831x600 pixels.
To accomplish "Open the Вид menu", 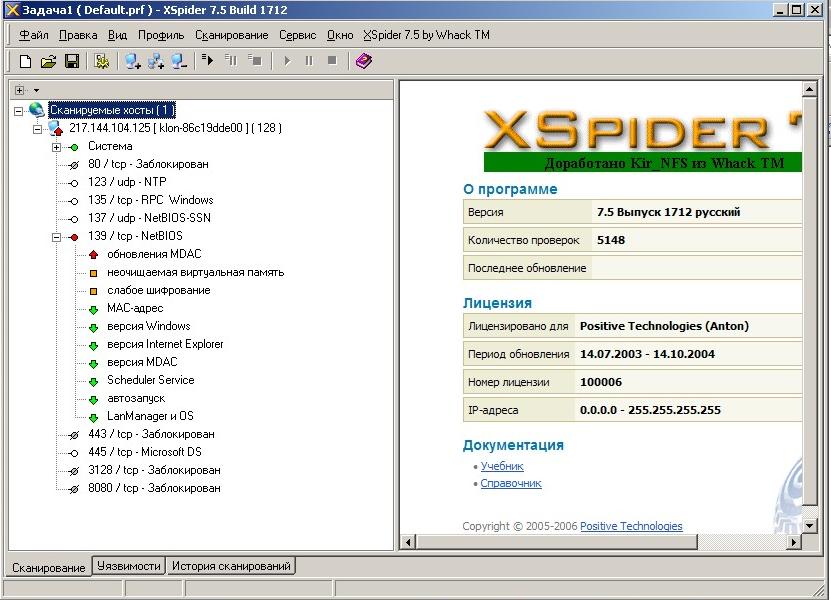I will (x=117, y=35).
